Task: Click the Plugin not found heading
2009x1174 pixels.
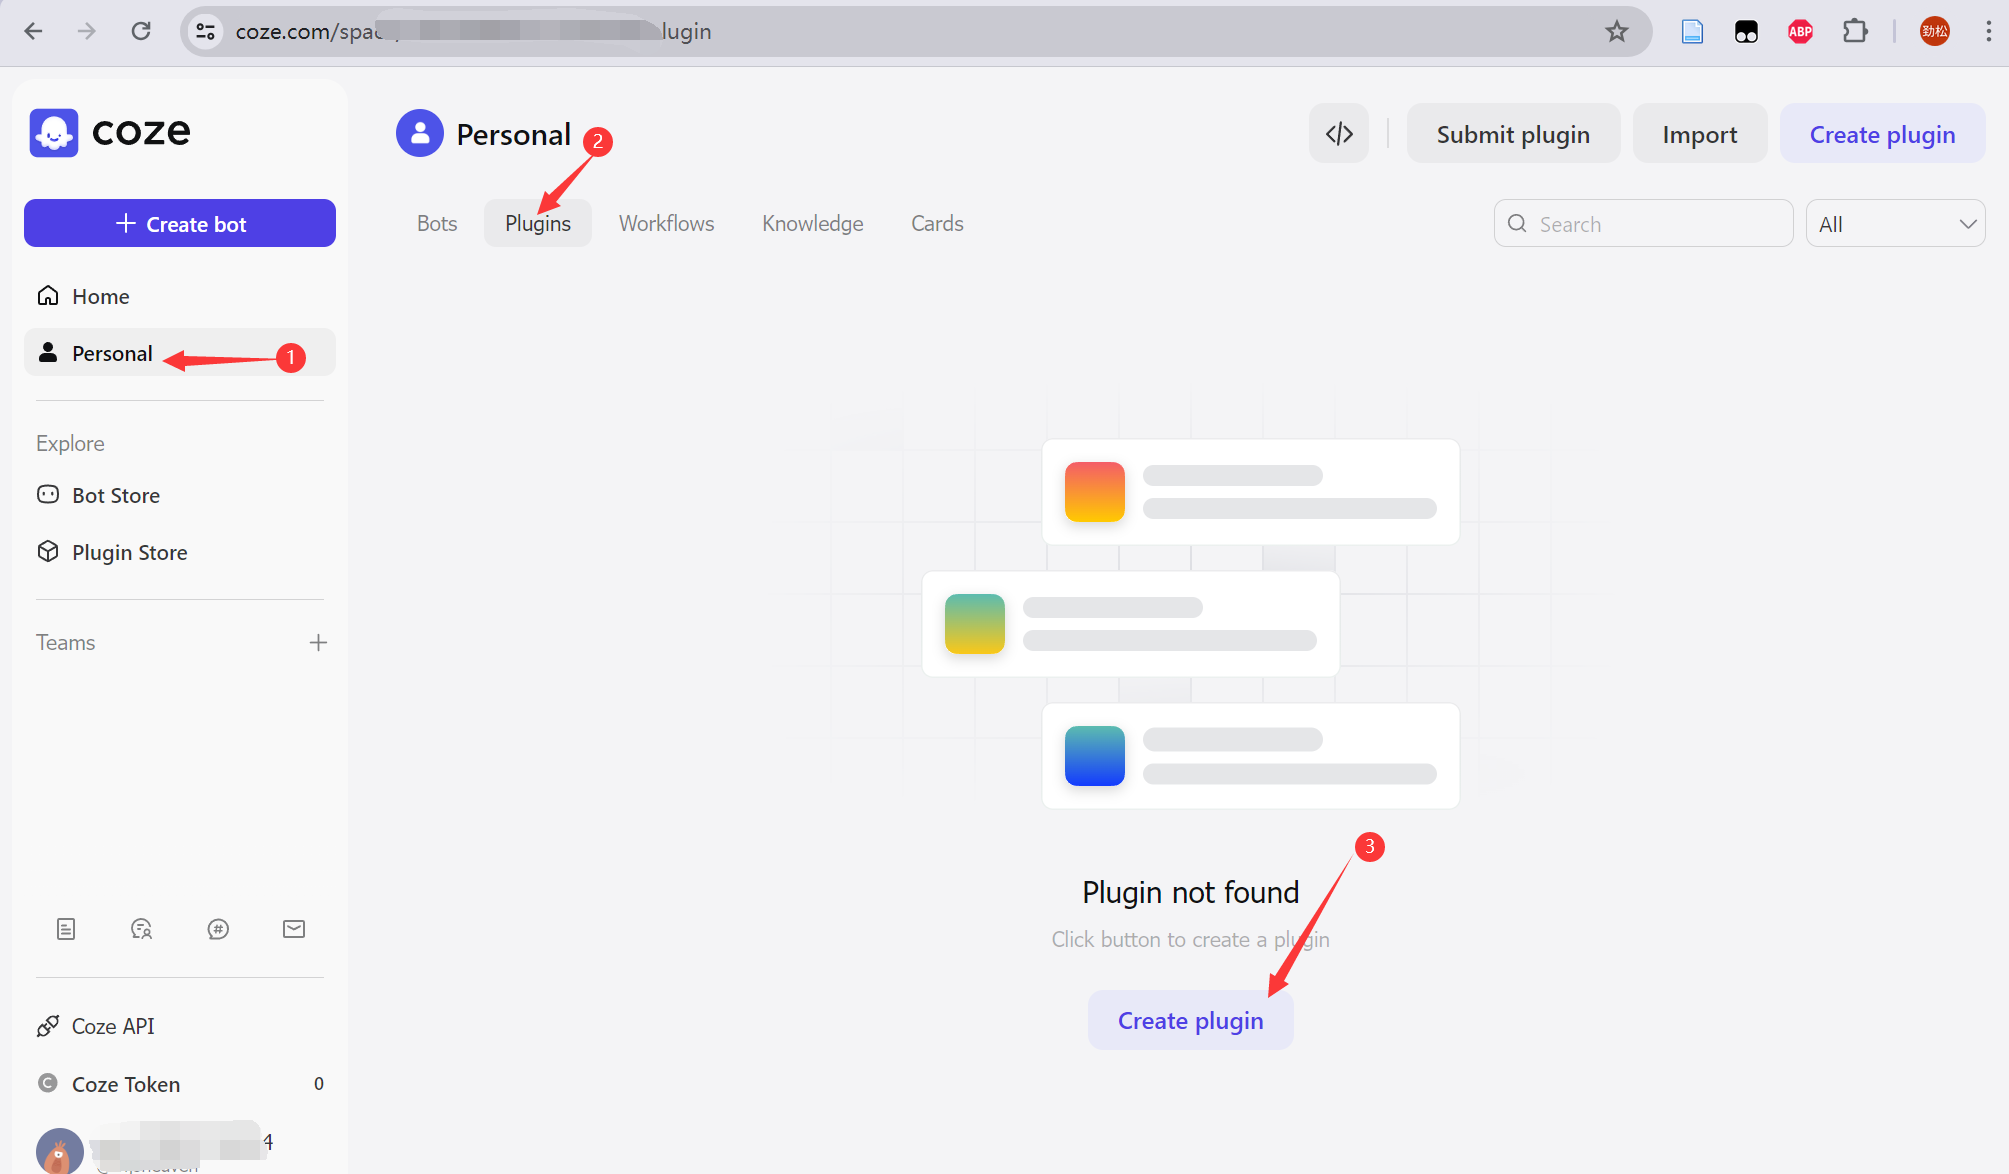Action: click(1190, 892)
